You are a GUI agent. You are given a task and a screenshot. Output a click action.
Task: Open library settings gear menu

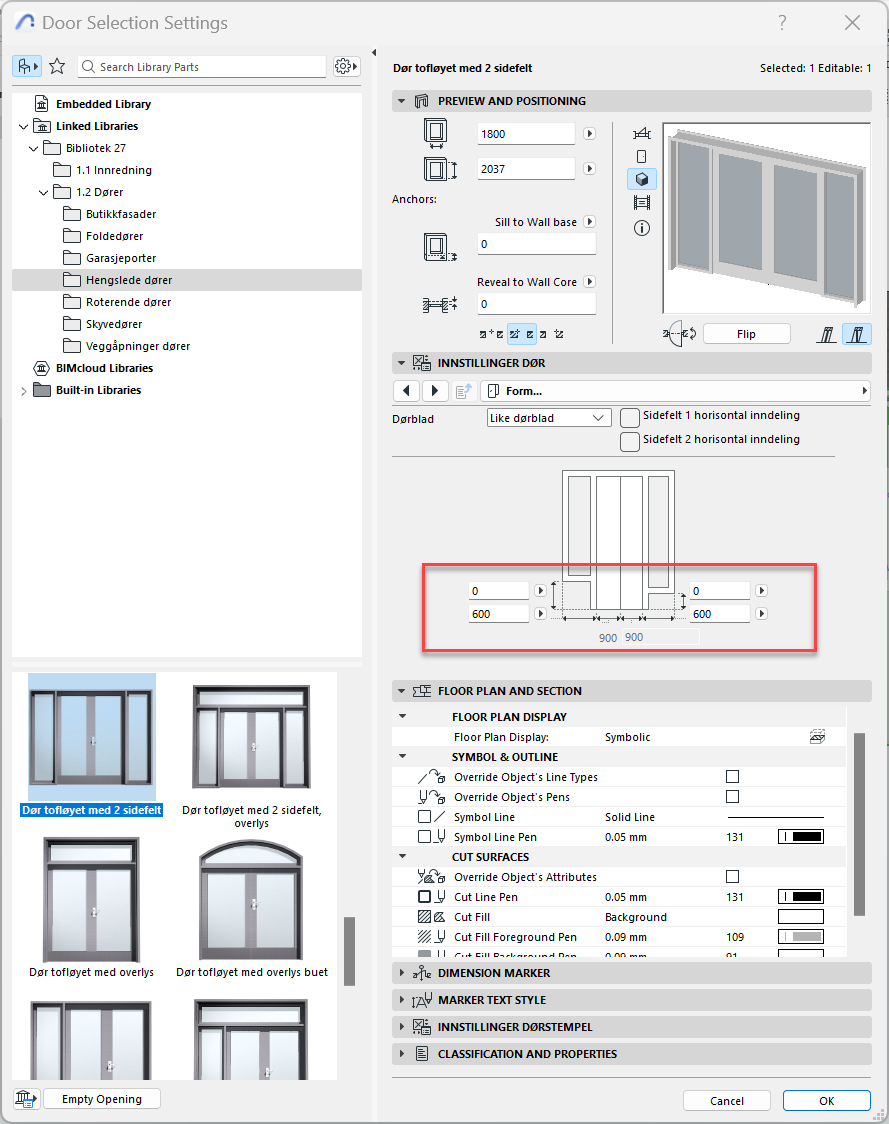click(345, 66)
